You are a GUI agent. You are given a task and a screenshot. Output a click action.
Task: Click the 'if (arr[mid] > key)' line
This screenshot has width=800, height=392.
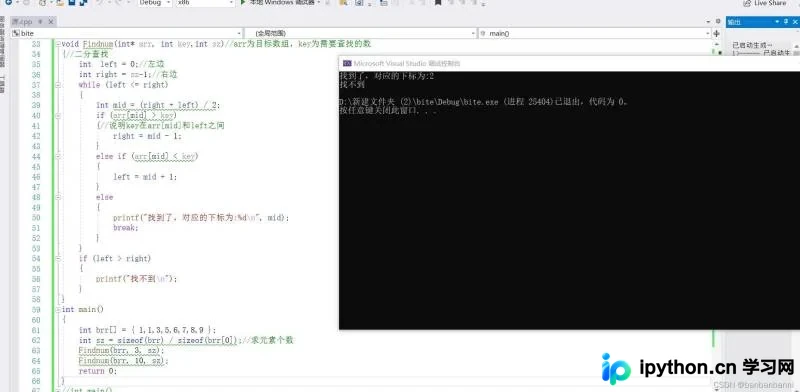[x=136, y=115]
